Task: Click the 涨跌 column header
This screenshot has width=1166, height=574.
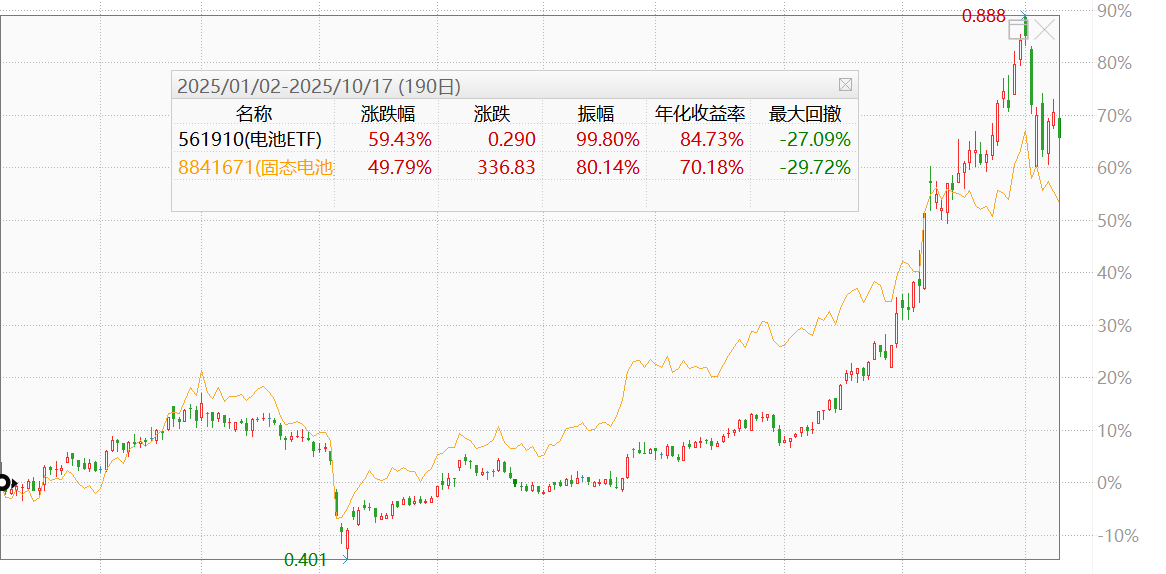Action: [492, 113]
